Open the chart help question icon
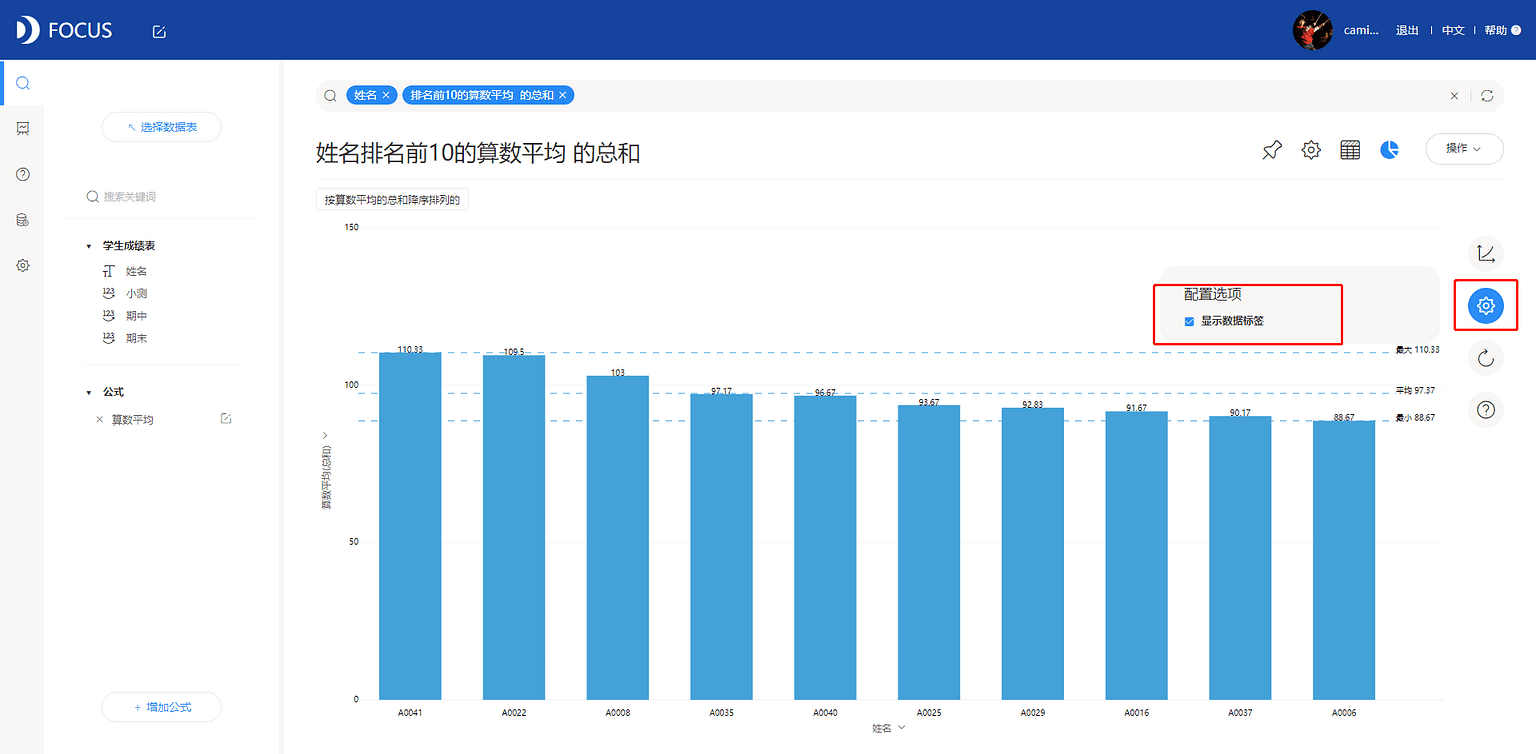The height and width of the screenshot is (754, 1536). coord(1486,409)
